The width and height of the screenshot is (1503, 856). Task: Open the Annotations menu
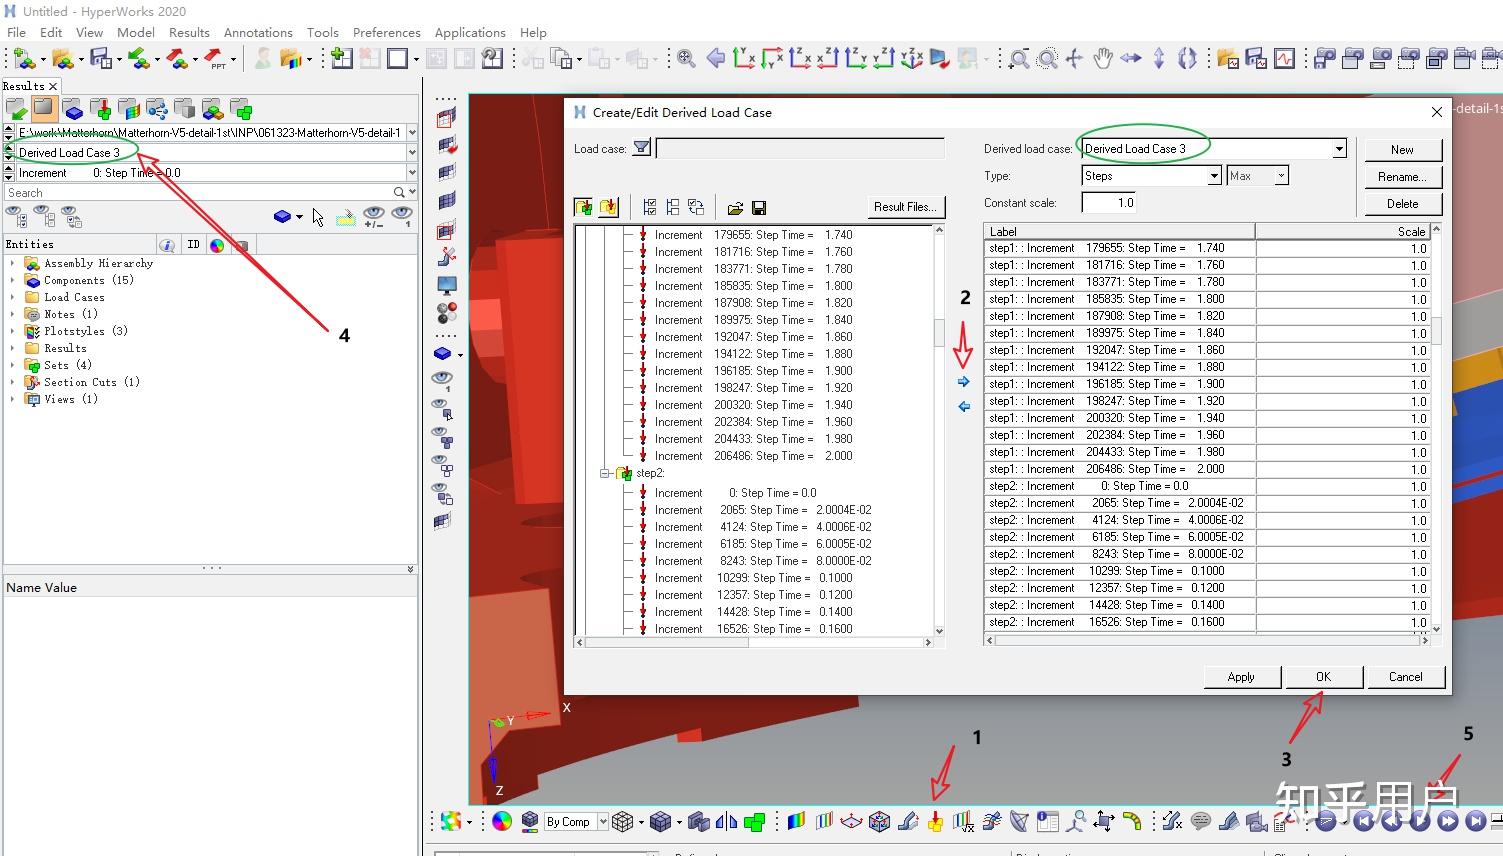258,32
